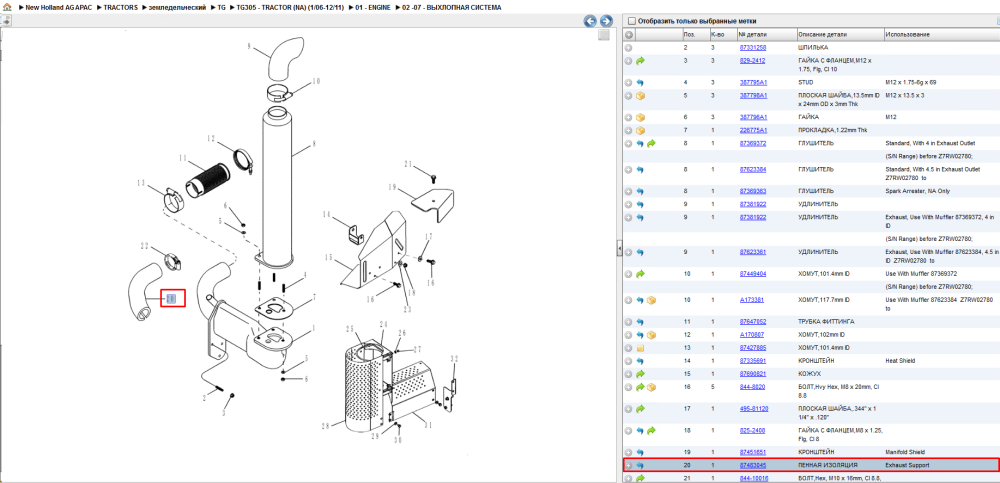Click the blue arrow for part 87369363
Viewport: 1000px width, 483px height.
[640, 191]
